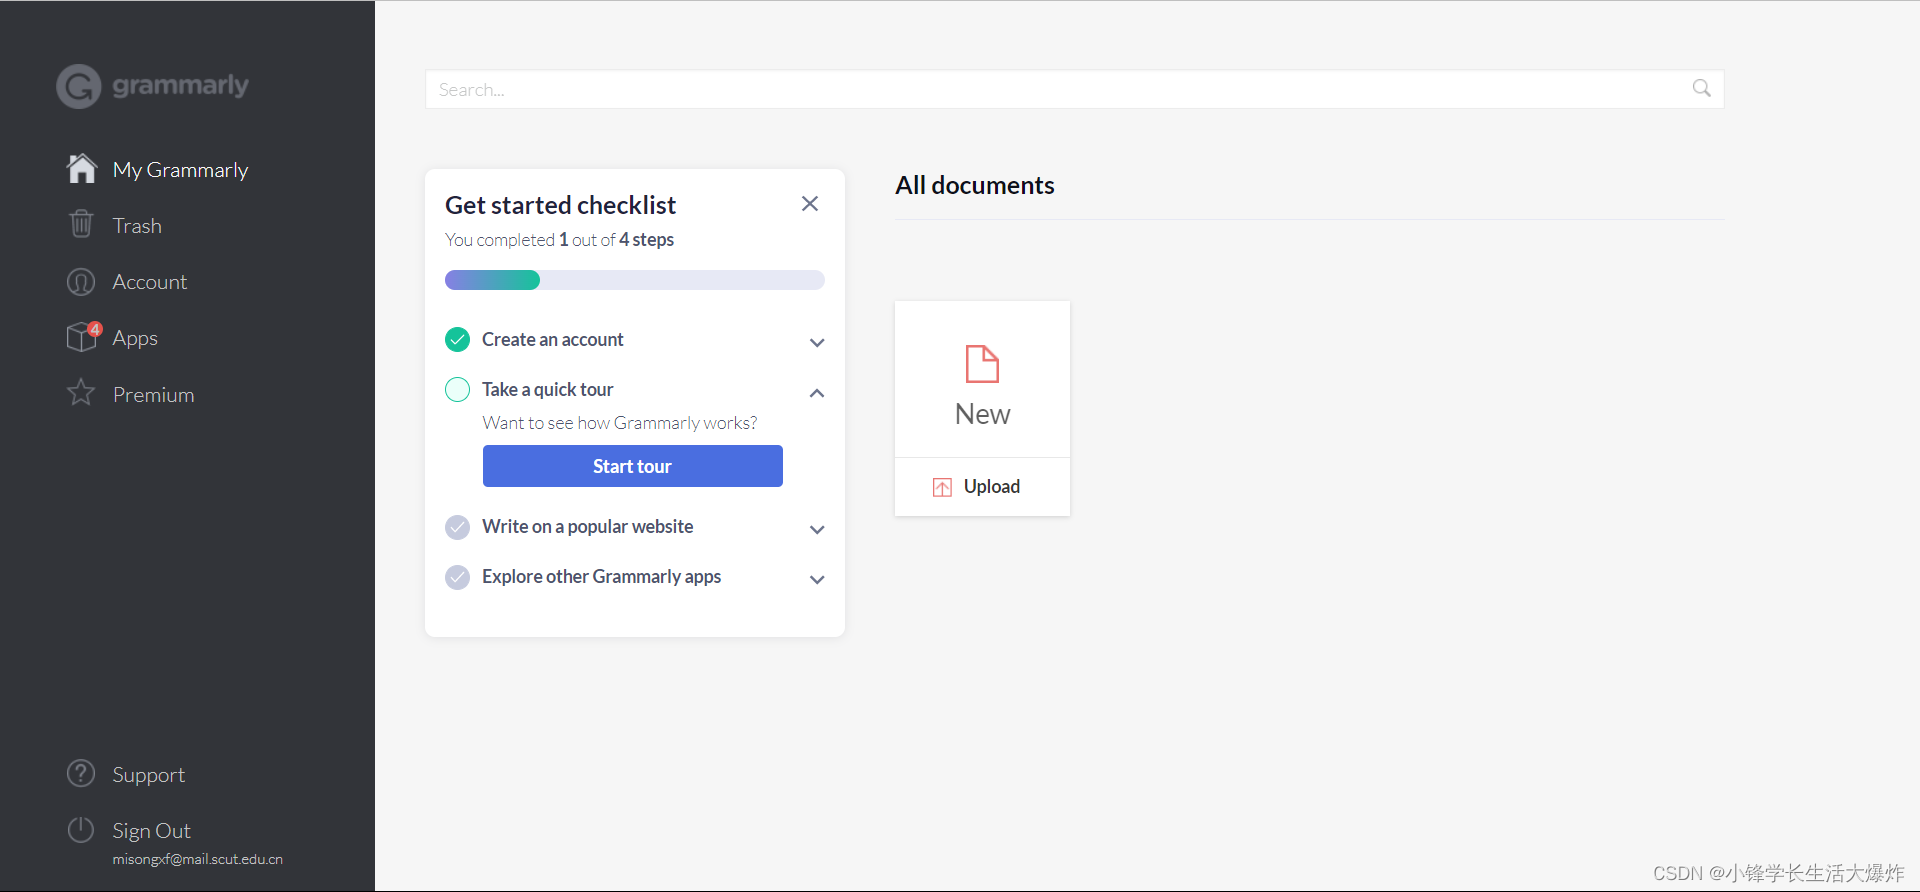This screenshot has width=1920, height=892.
Task: Open Support in sidebar
Action: [149, 775]
